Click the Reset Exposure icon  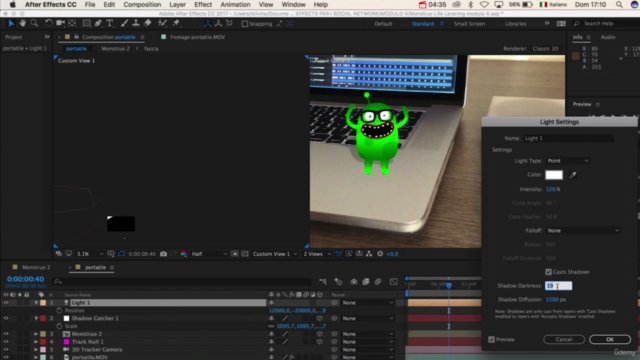point(380,254)
